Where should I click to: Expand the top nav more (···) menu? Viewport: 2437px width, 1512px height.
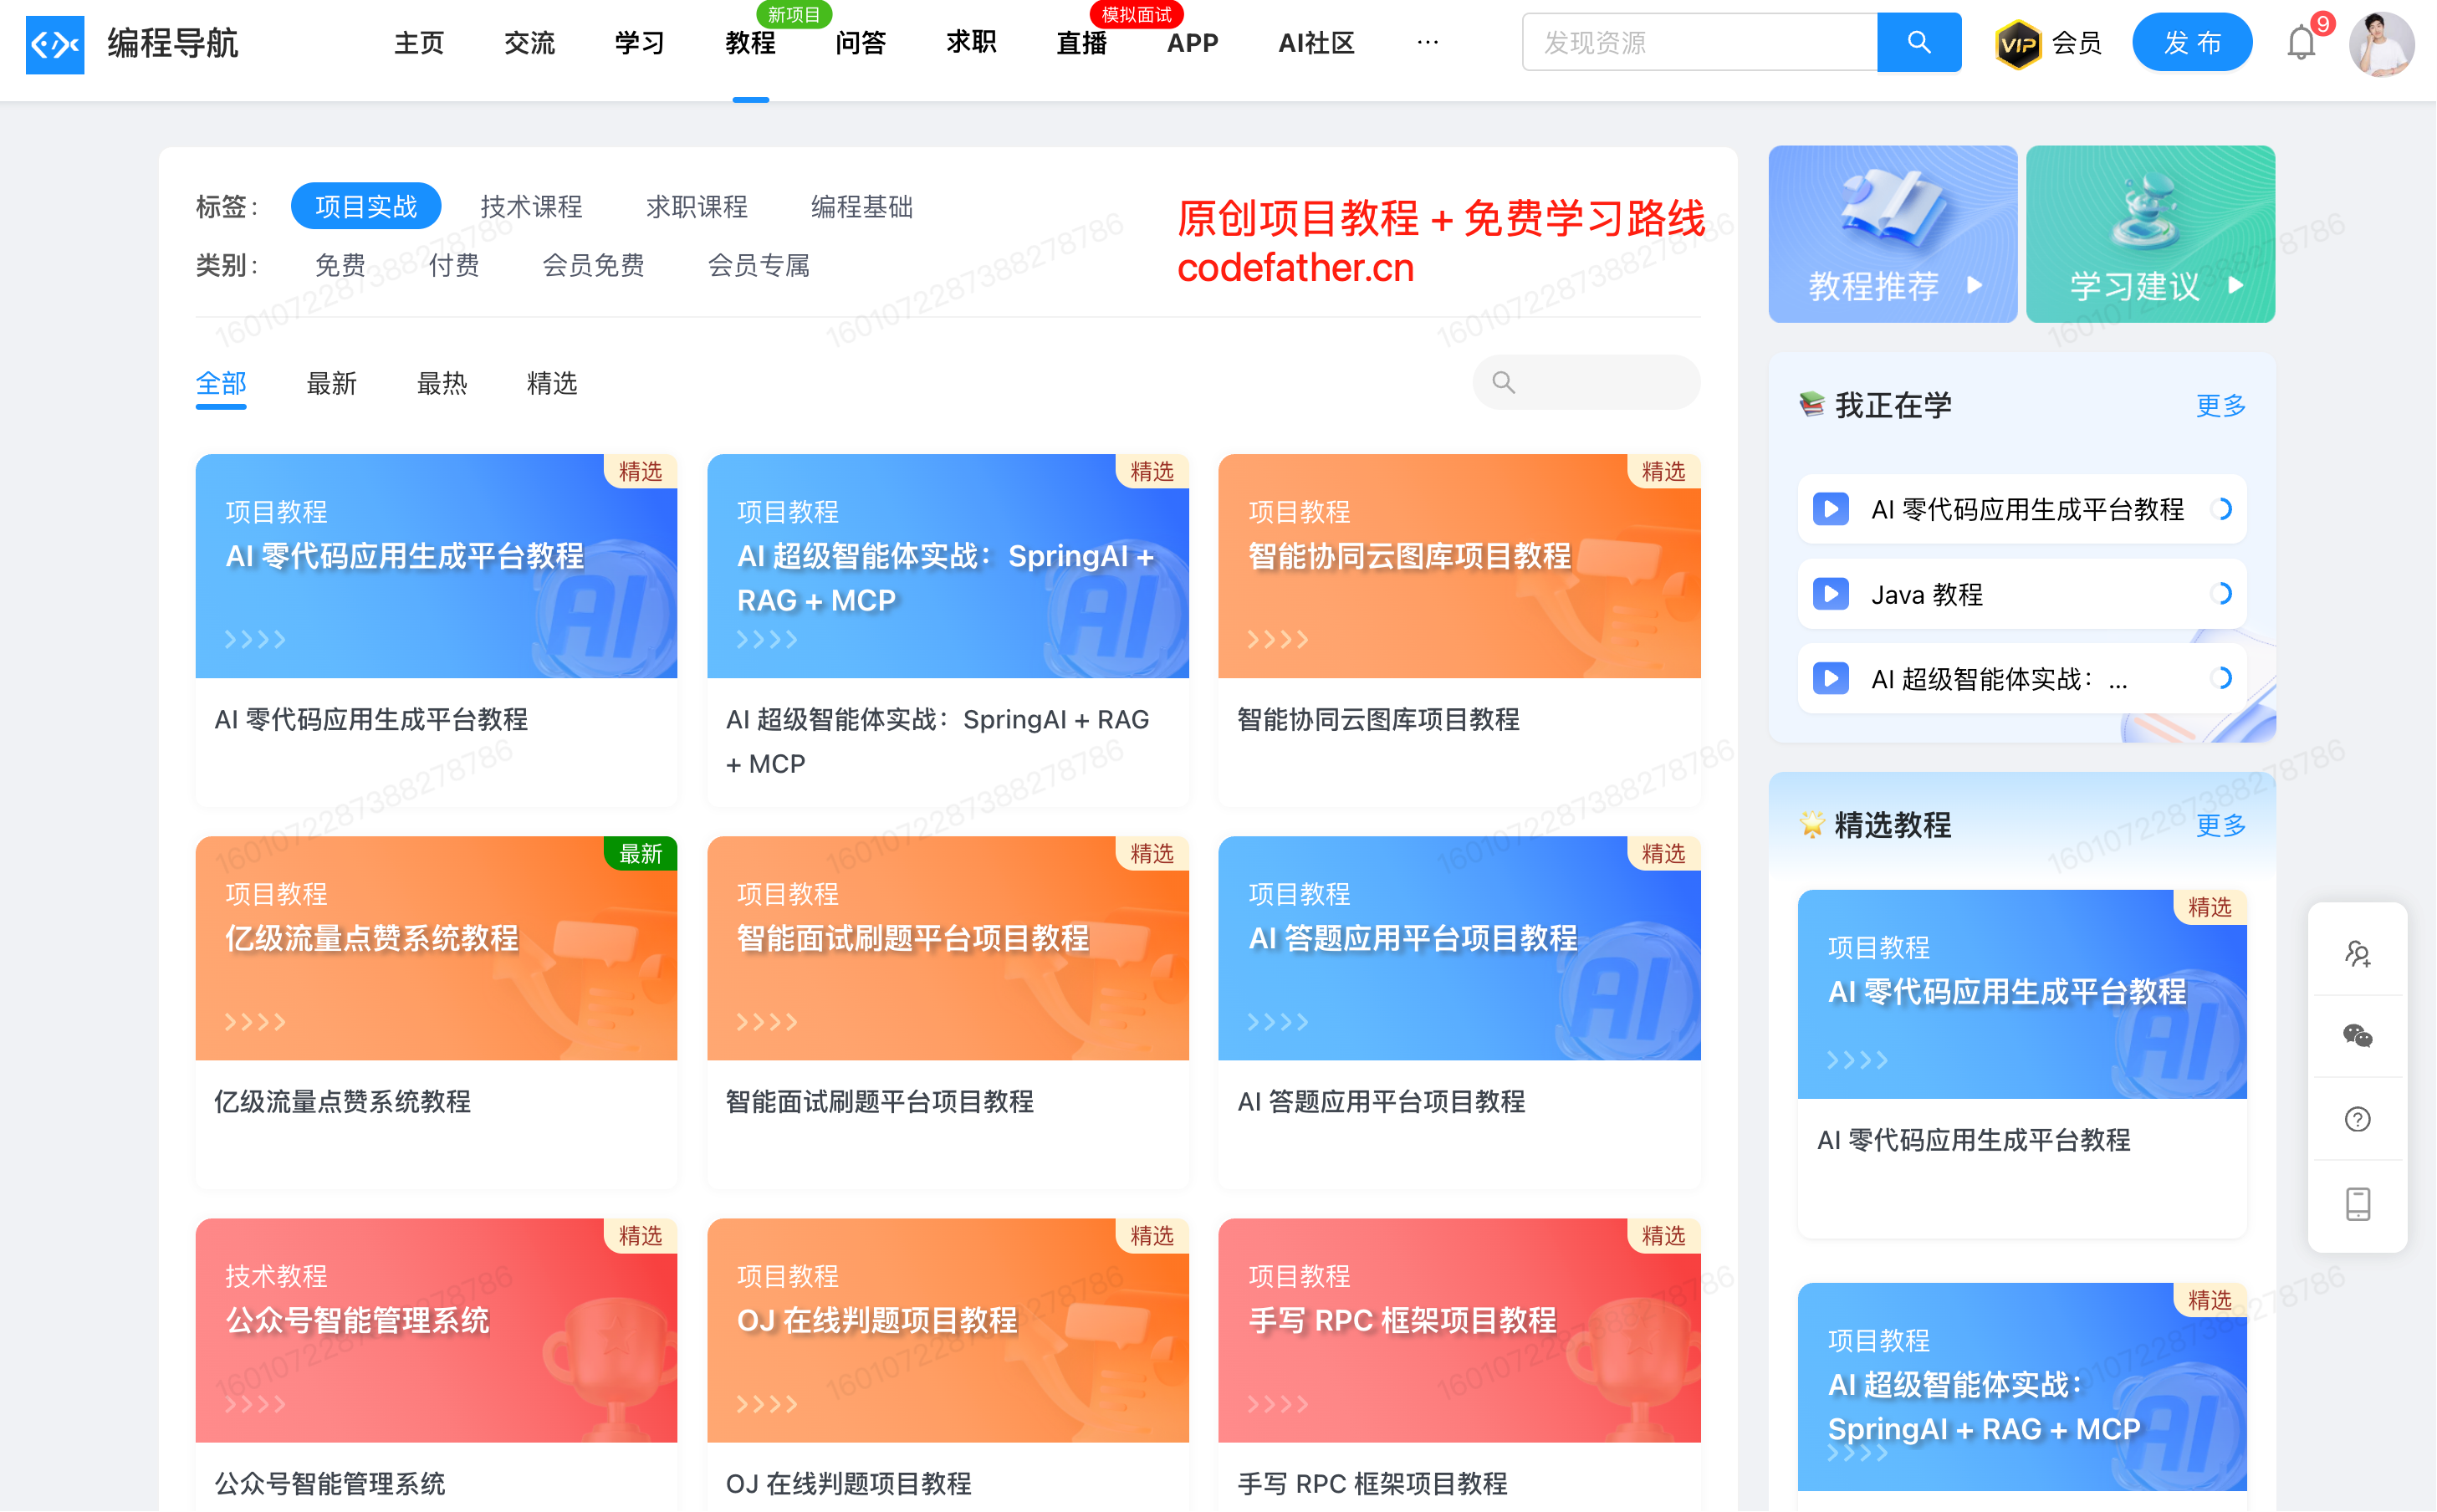tap(1427, 42)
